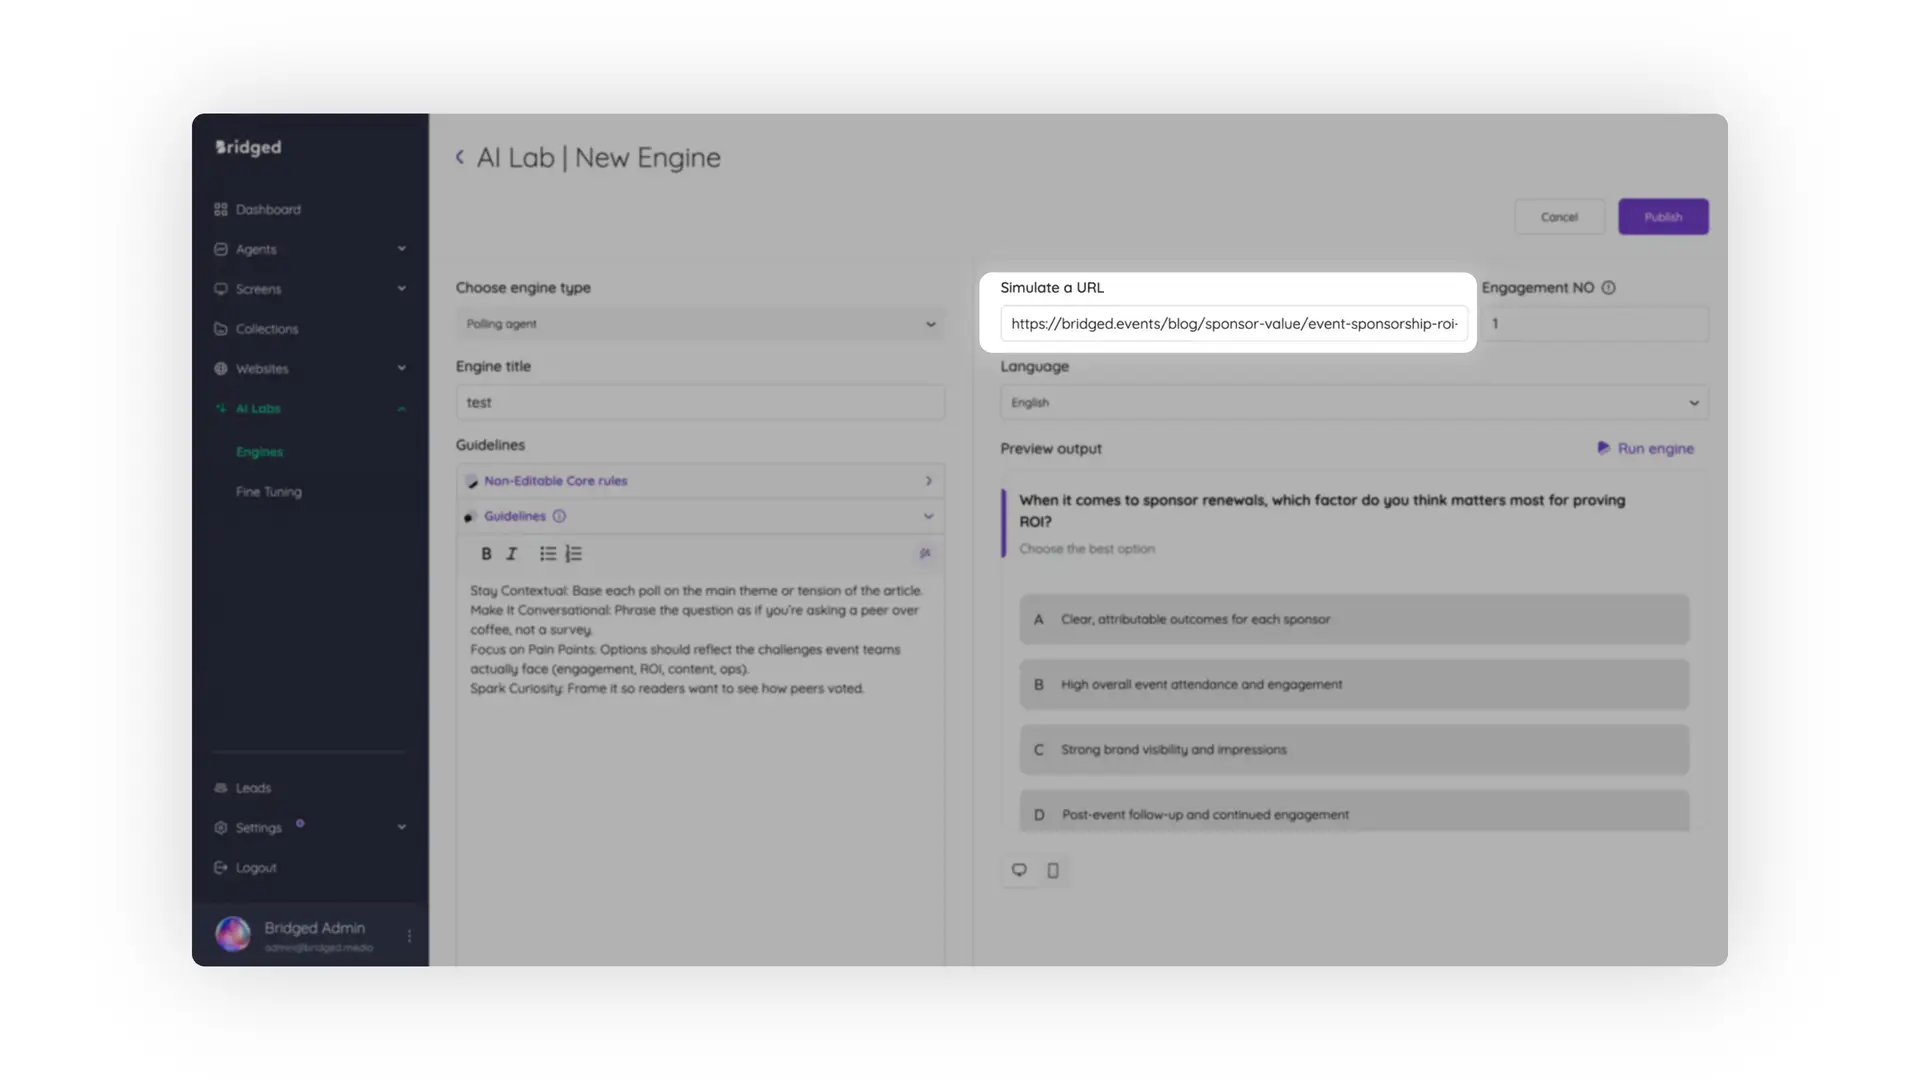Viewport: 1920px width, 1080px height.
Task: Open the engine type dropdown
Action: pos(699,324)
